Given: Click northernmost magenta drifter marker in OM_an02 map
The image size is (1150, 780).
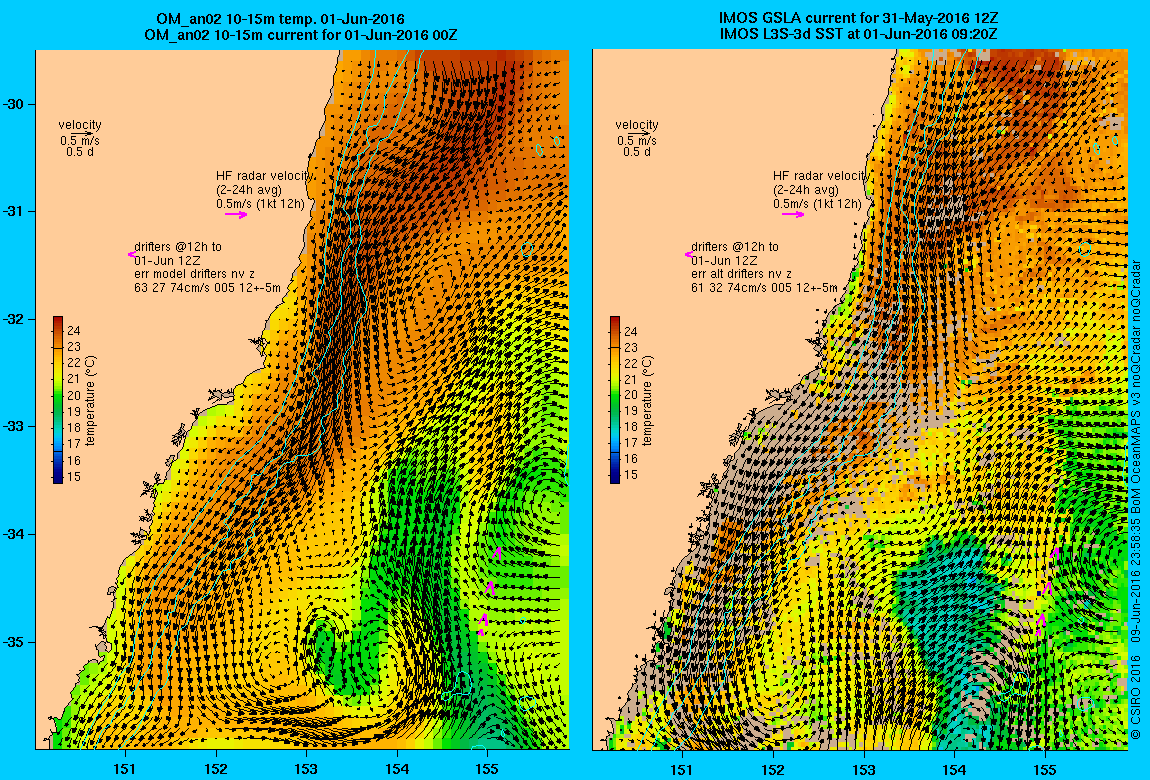Looking at the screenshot, I should pos(498,553).
